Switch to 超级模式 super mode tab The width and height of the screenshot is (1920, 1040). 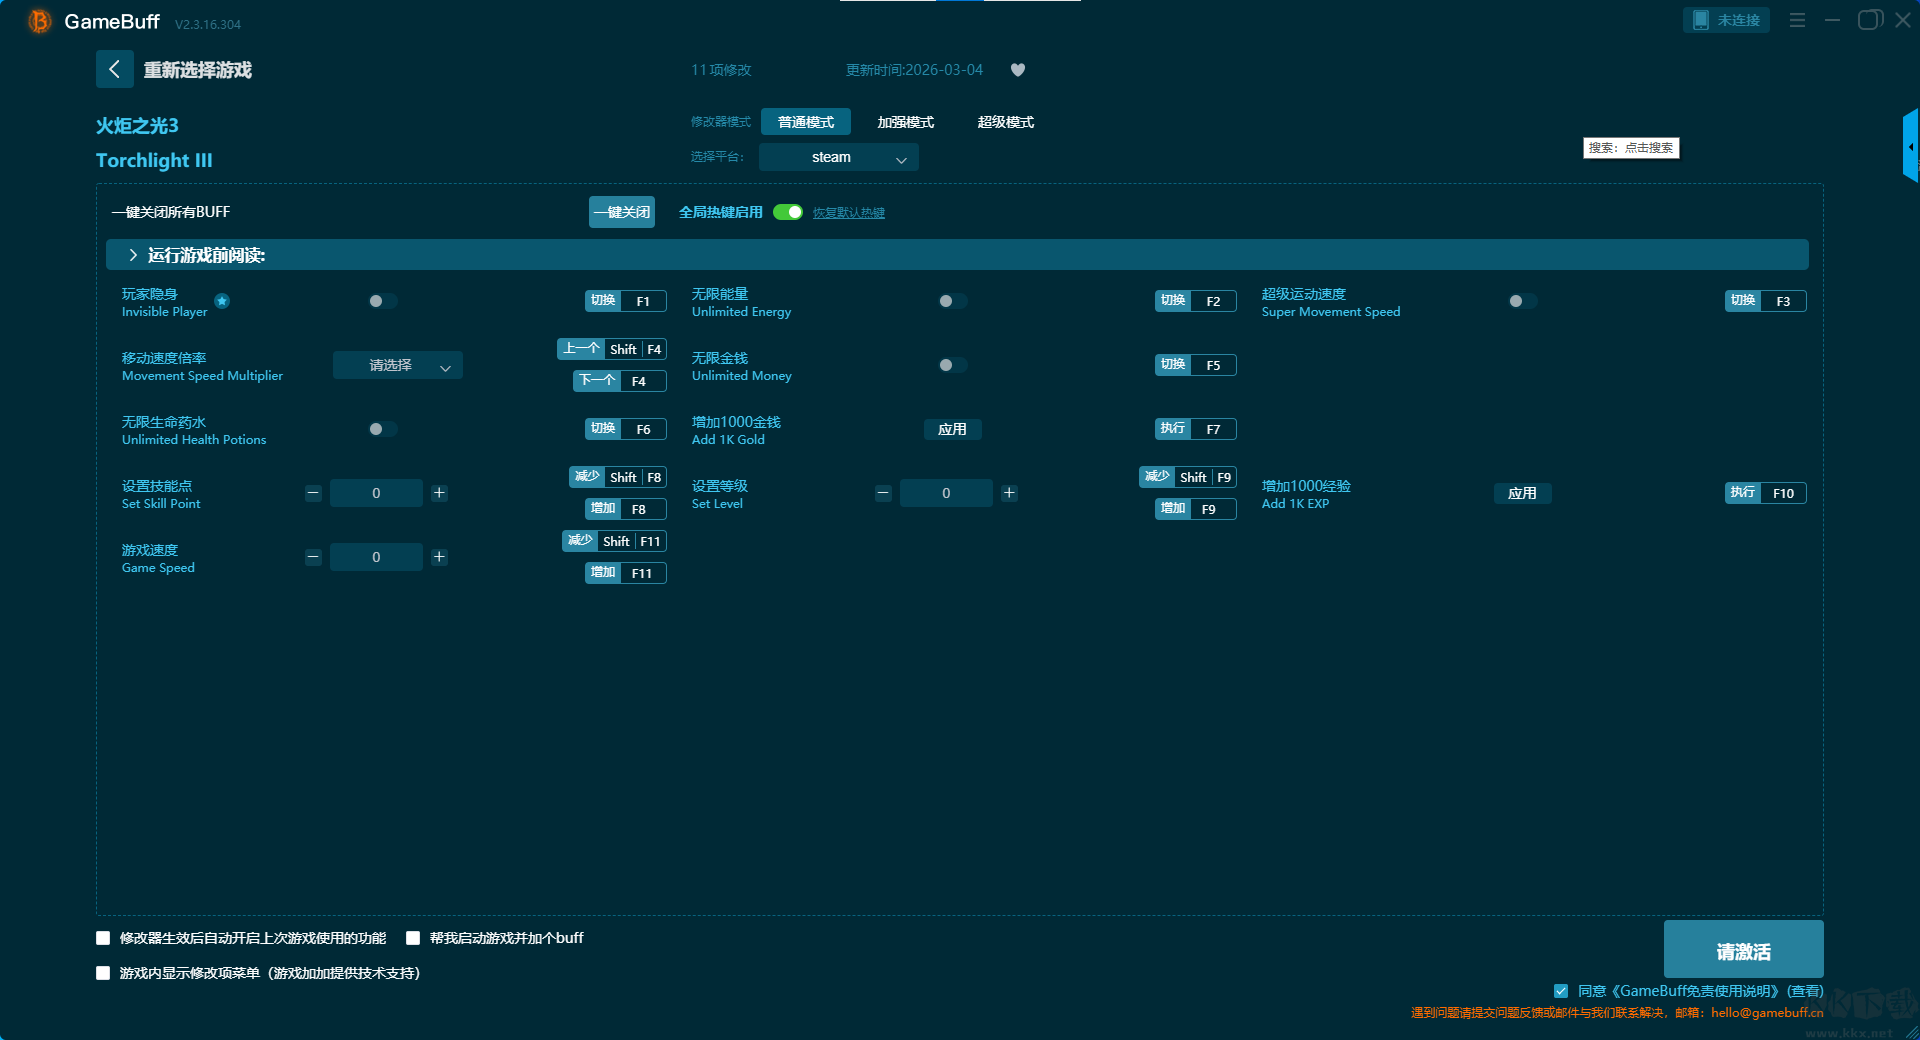point(1005,122)
